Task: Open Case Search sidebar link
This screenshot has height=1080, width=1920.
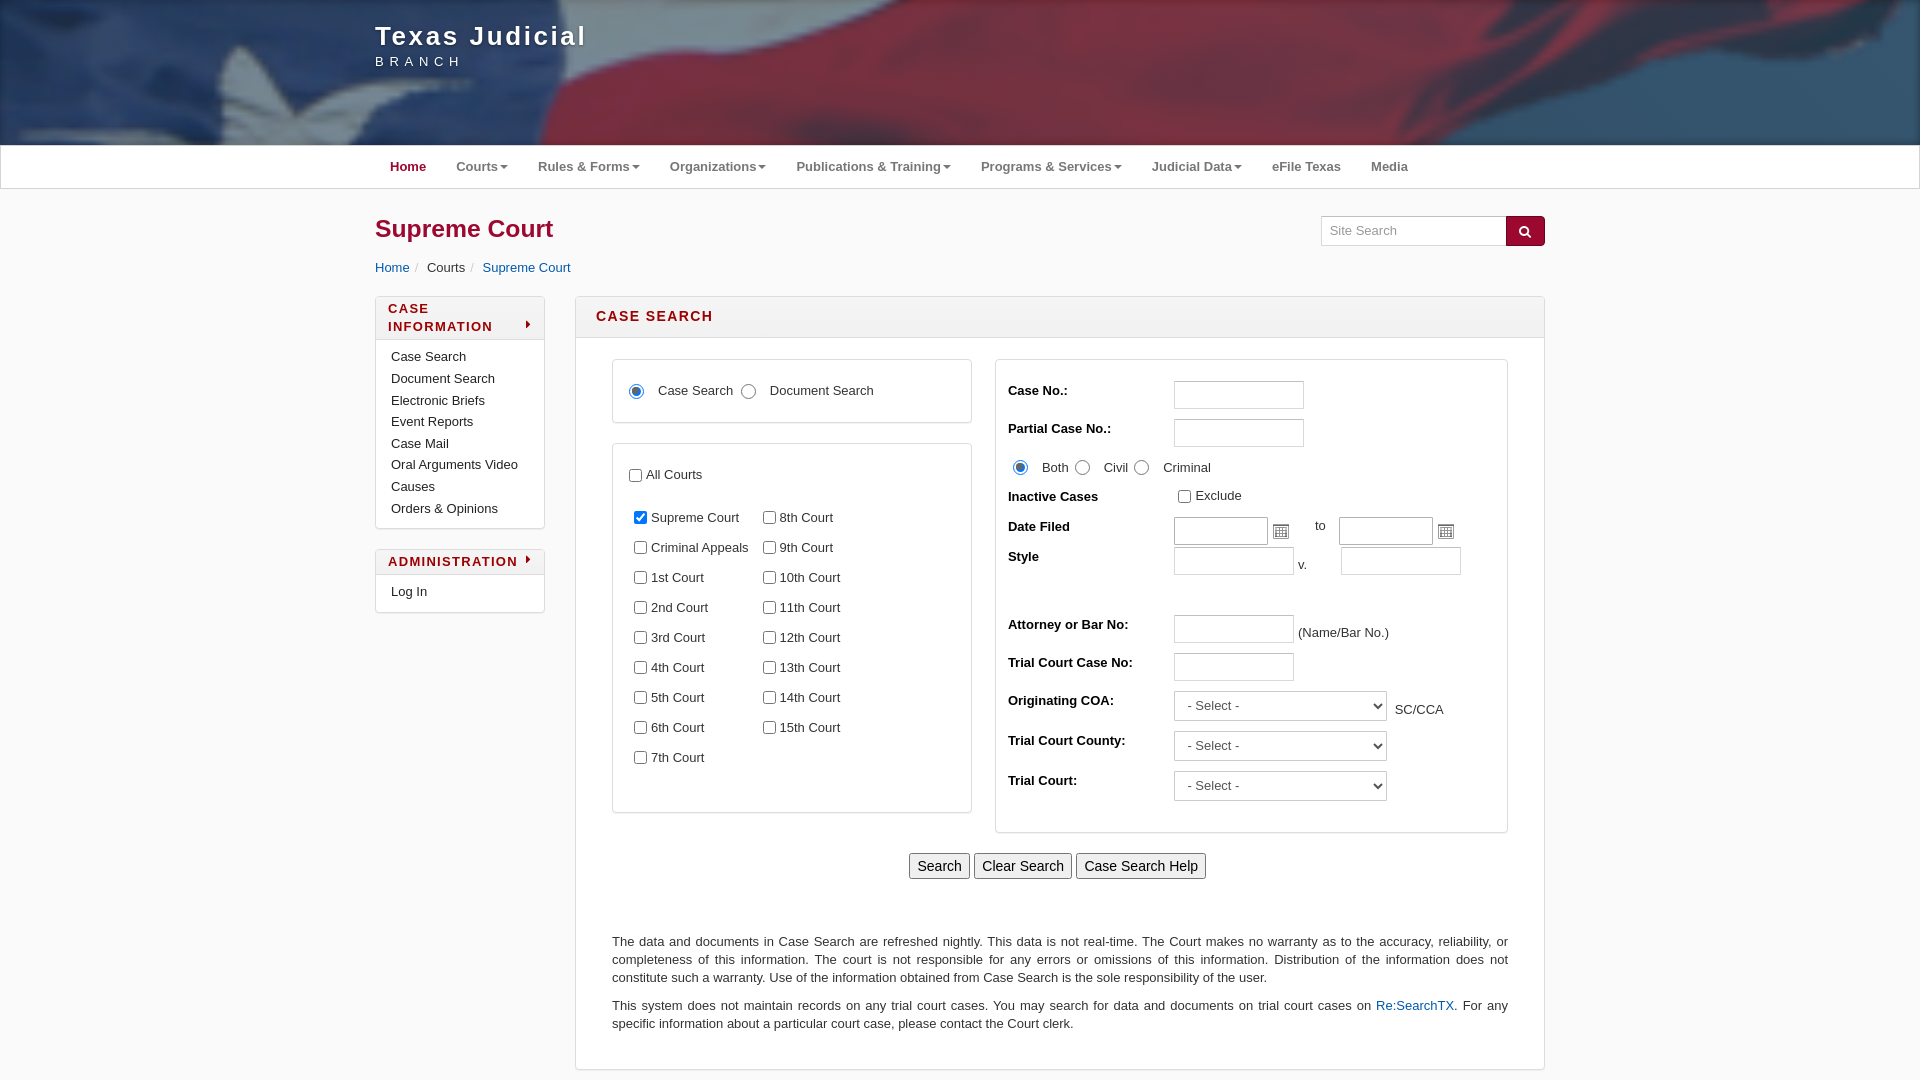Action: pos(428,357)
